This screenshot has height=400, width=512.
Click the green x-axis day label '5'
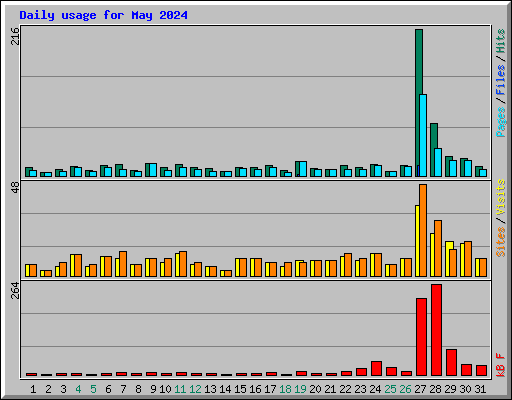[93, 389]
